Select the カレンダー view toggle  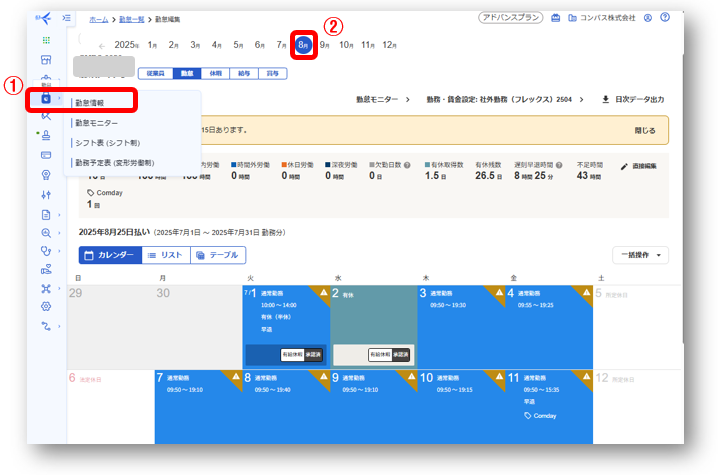coord(110,255)
